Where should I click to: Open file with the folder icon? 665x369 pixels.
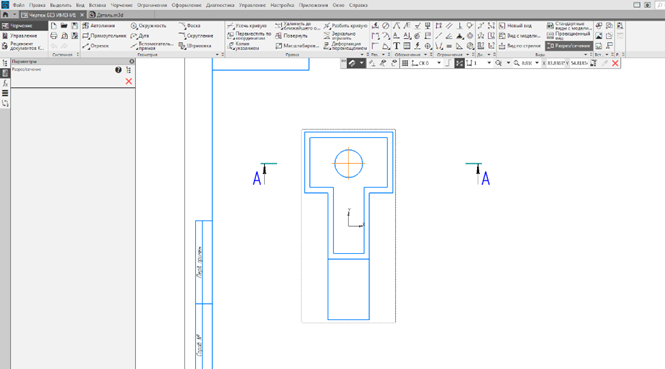(64, 26)
